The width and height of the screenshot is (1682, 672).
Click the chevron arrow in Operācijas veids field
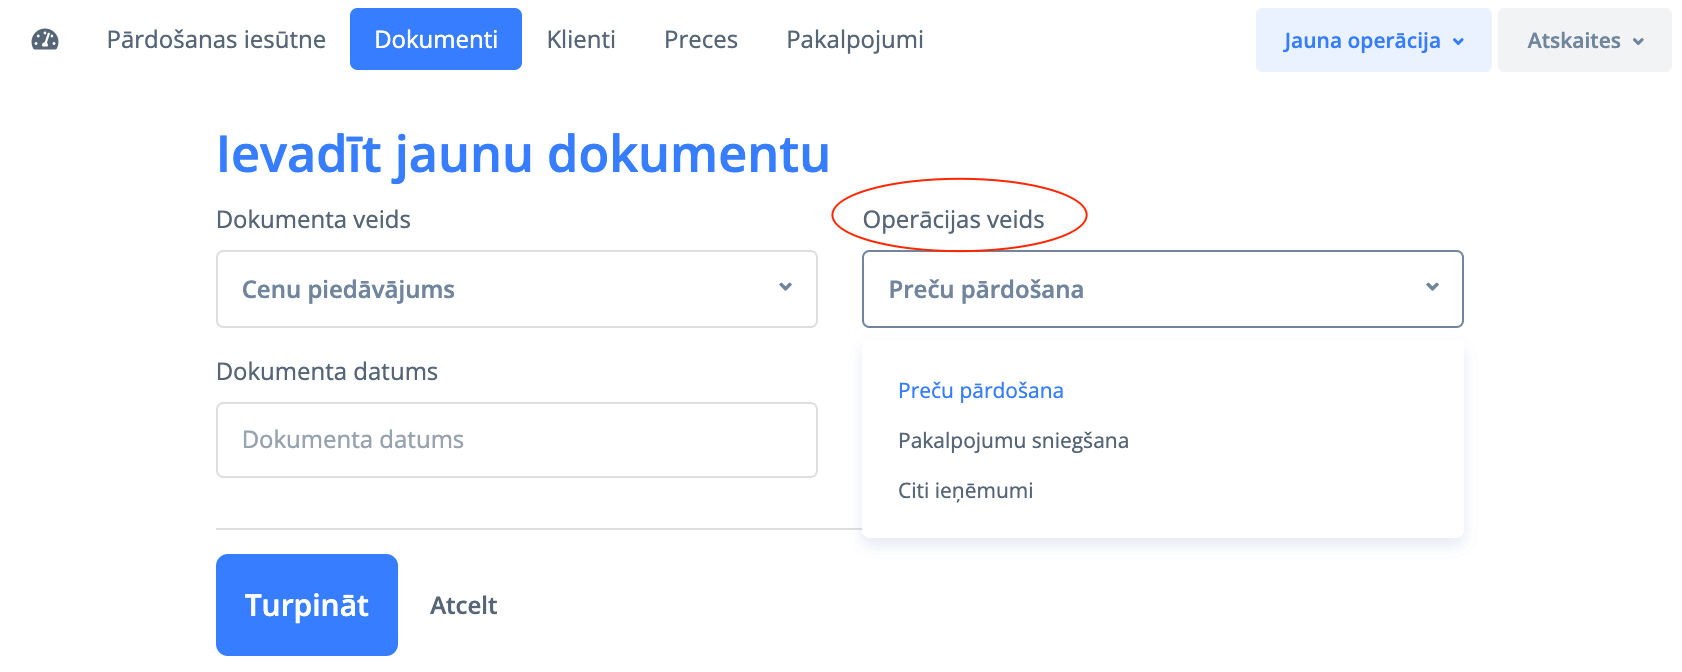coord(1432,288)
